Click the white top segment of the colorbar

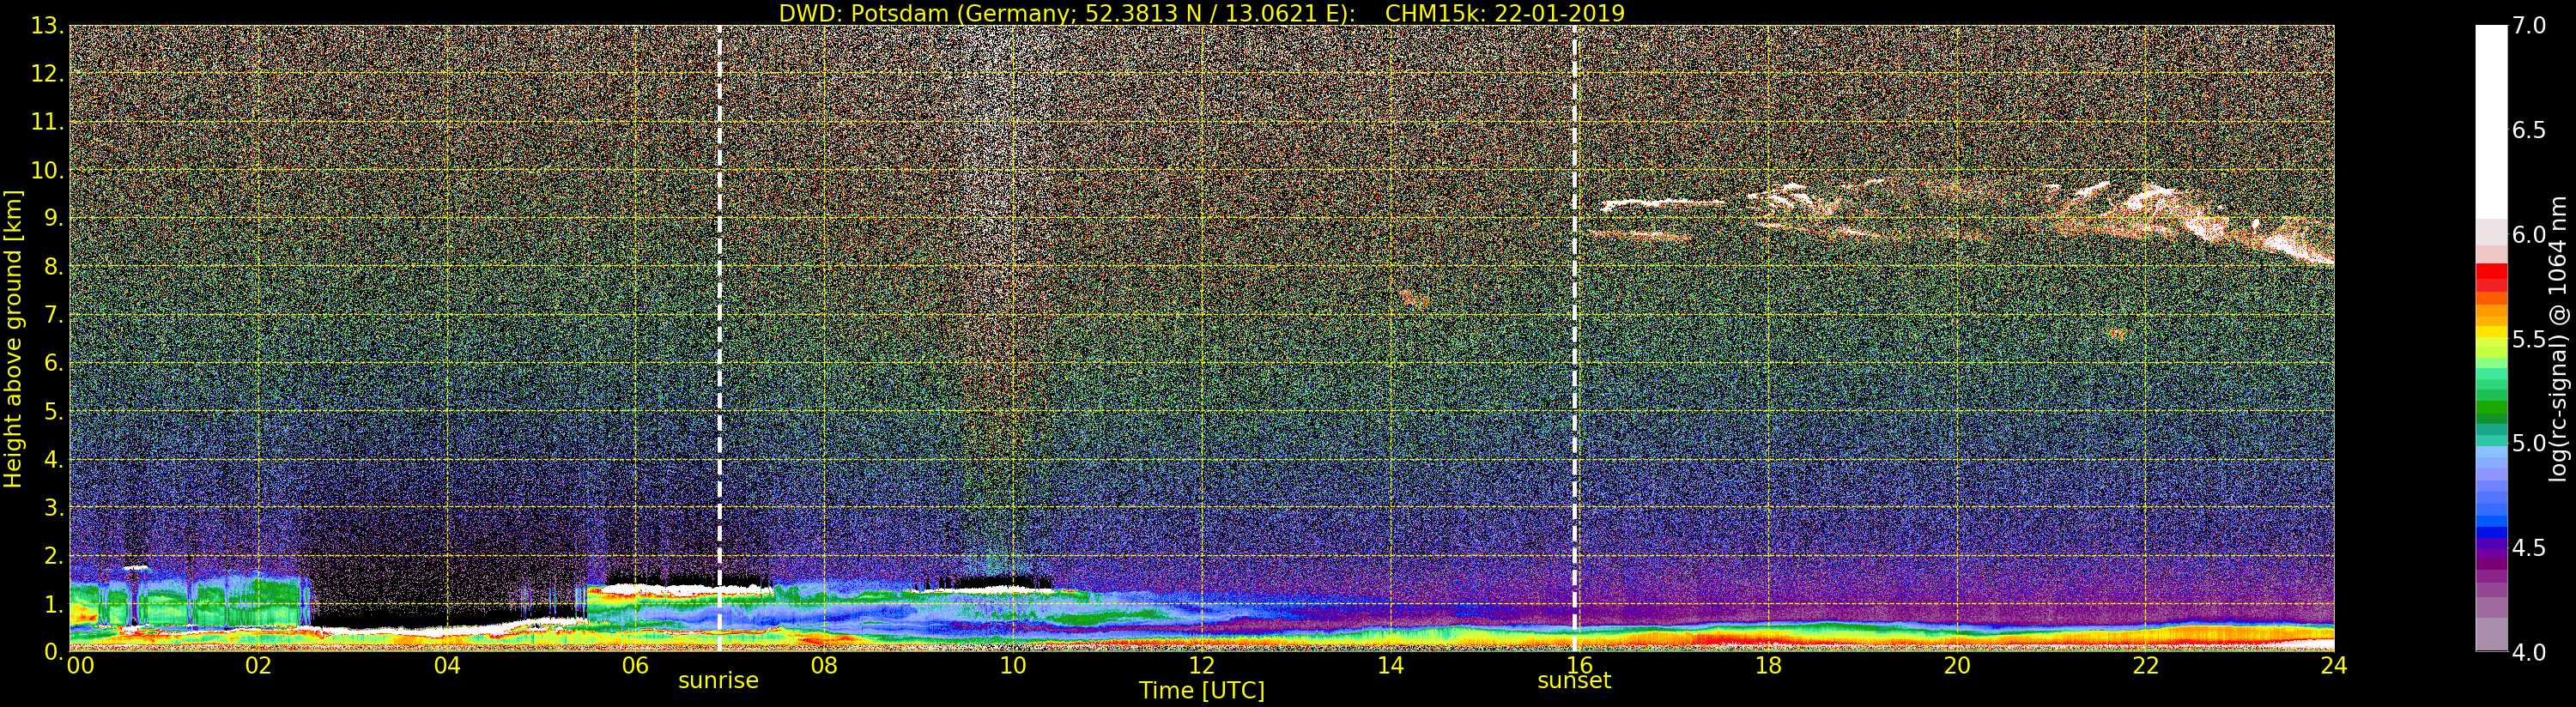pos(2491,122)
